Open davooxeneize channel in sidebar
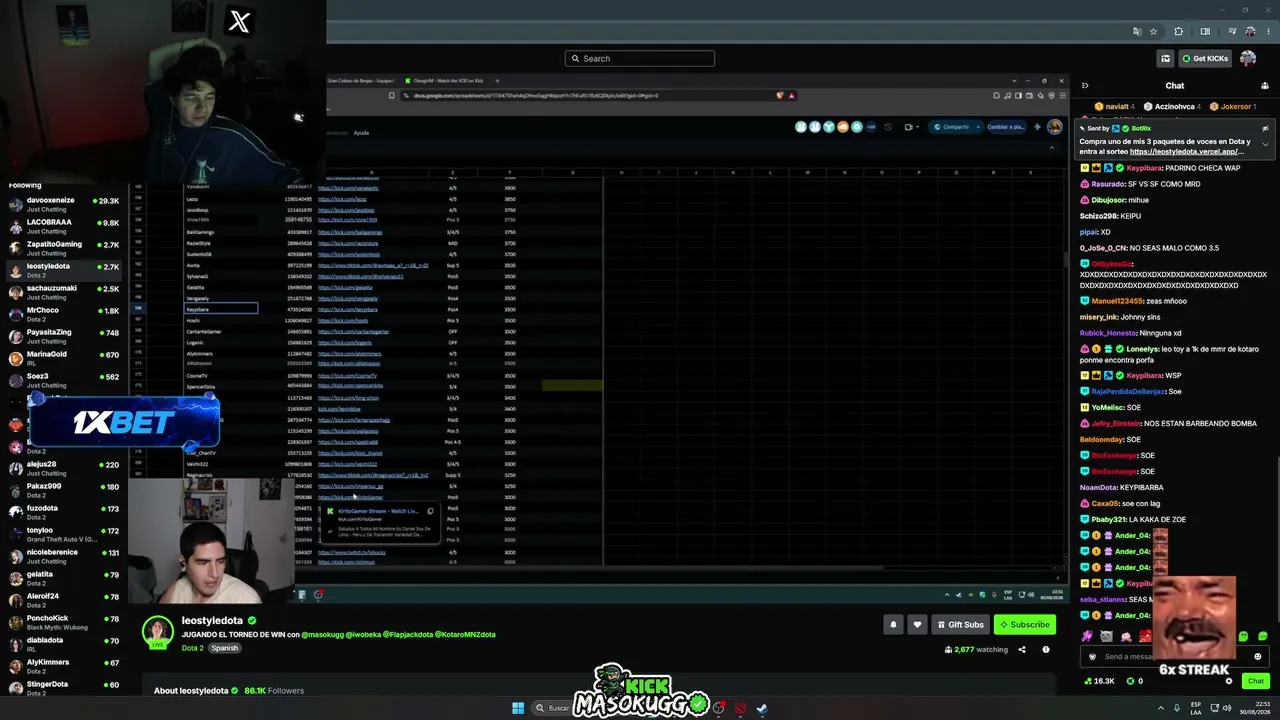The width and height of the screenshot is (1280, 720). point(64,204)
